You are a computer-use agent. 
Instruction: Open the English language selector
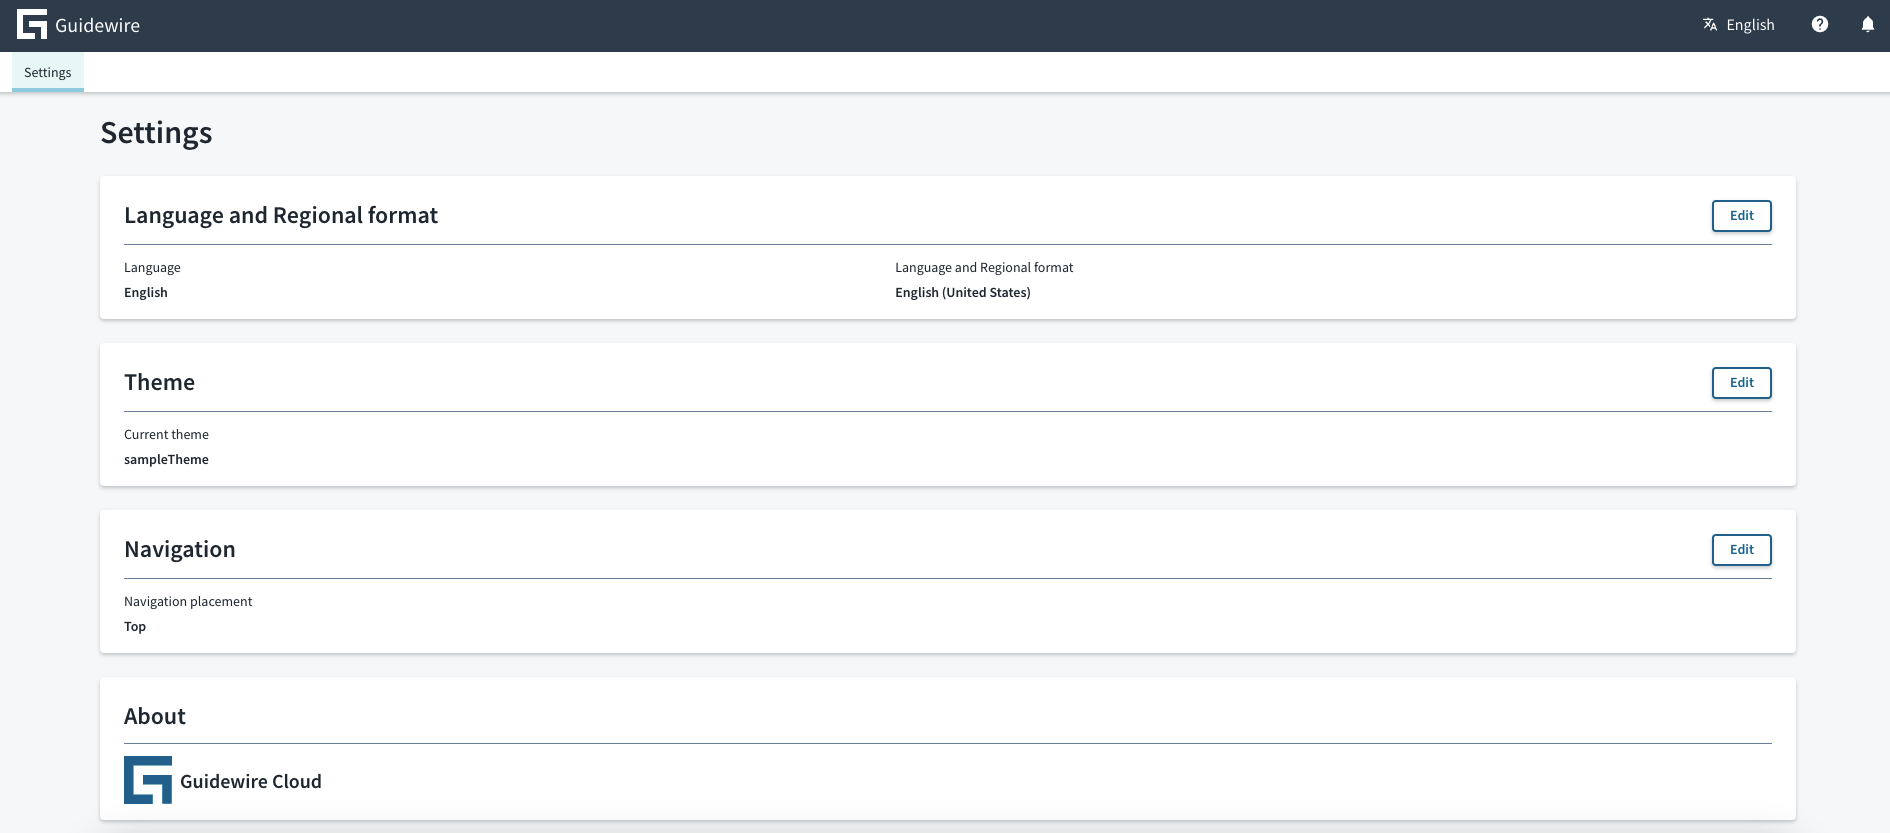pos(1739,24)
